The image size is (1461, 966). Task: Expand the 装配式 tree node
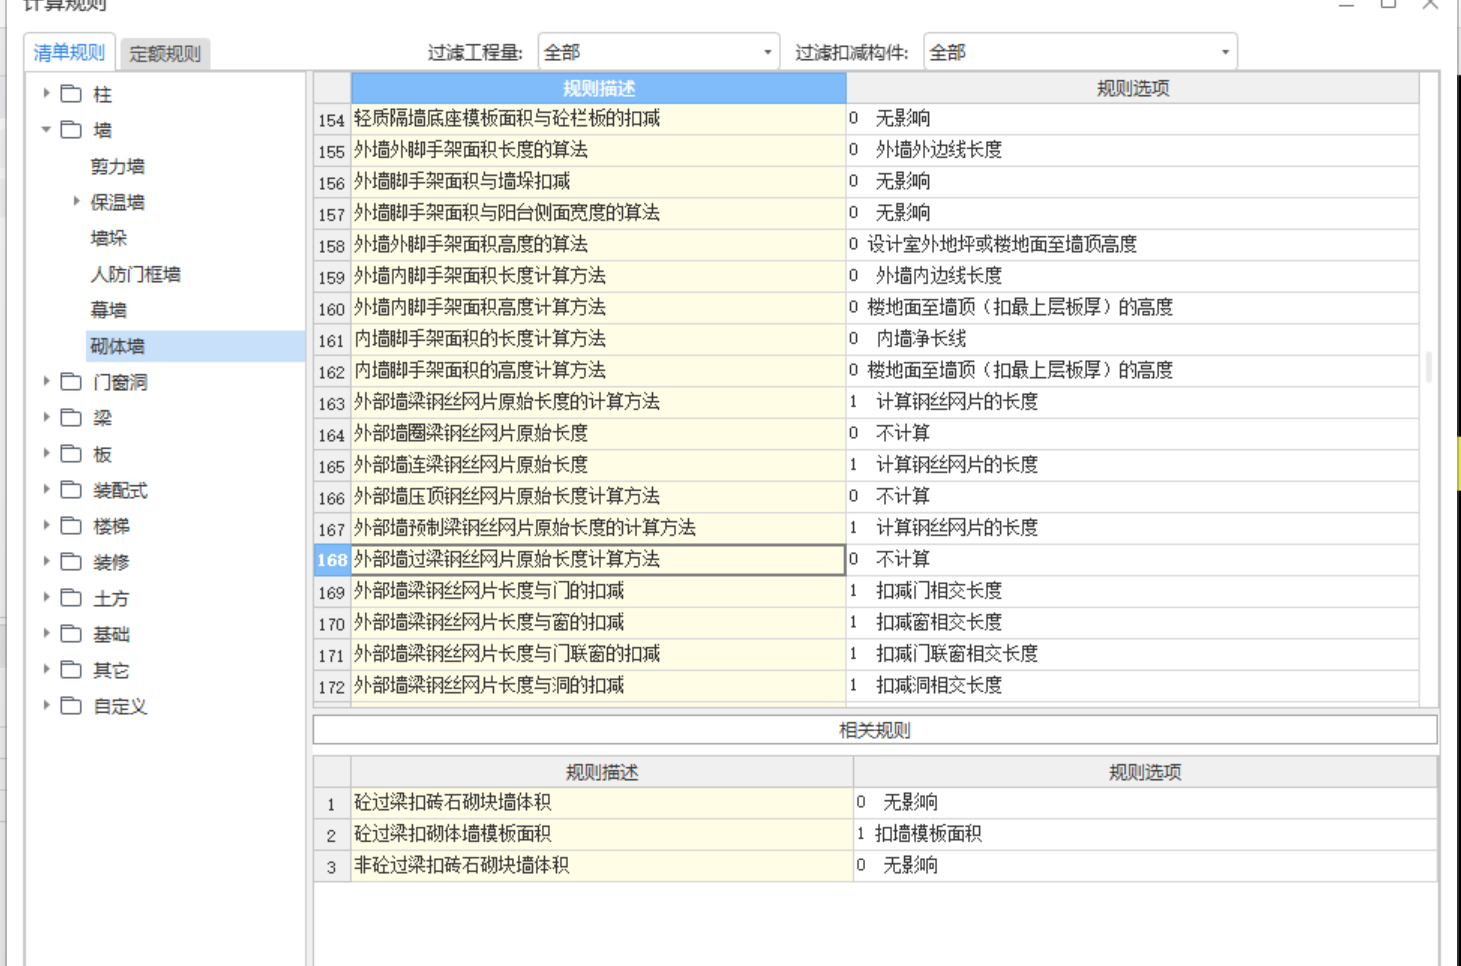pos(46,489)
